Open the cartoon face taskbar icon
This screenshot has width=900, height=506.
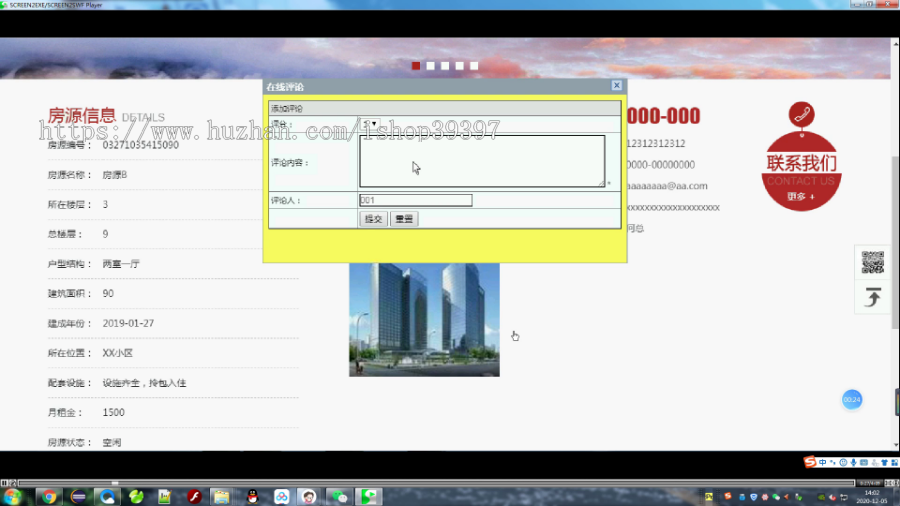pyautogui.click(x=309, y=497)
